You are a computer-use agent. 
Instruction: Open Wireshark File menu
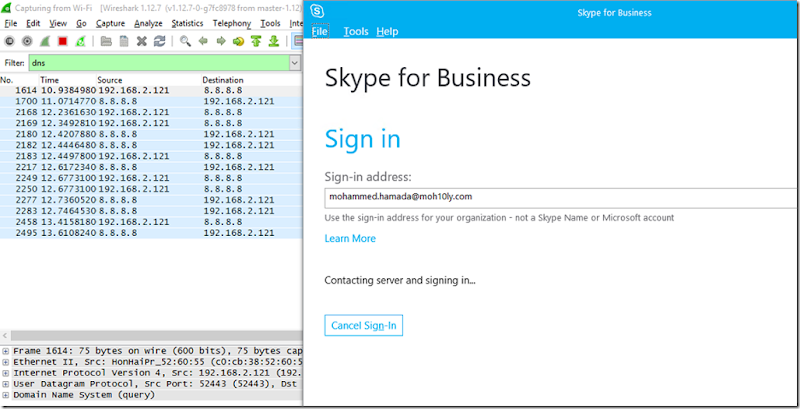tap(11, 23)
